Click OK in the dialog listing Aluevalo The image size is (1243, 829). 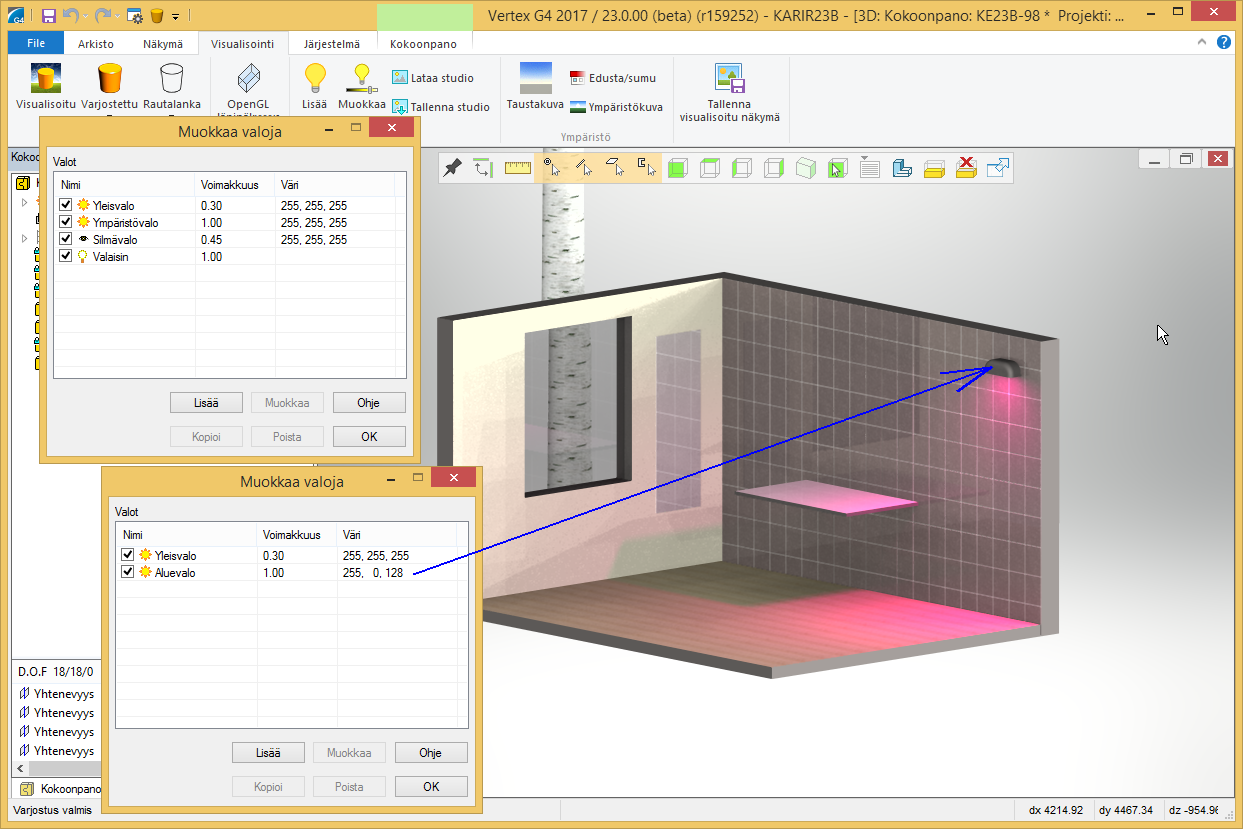431,786
